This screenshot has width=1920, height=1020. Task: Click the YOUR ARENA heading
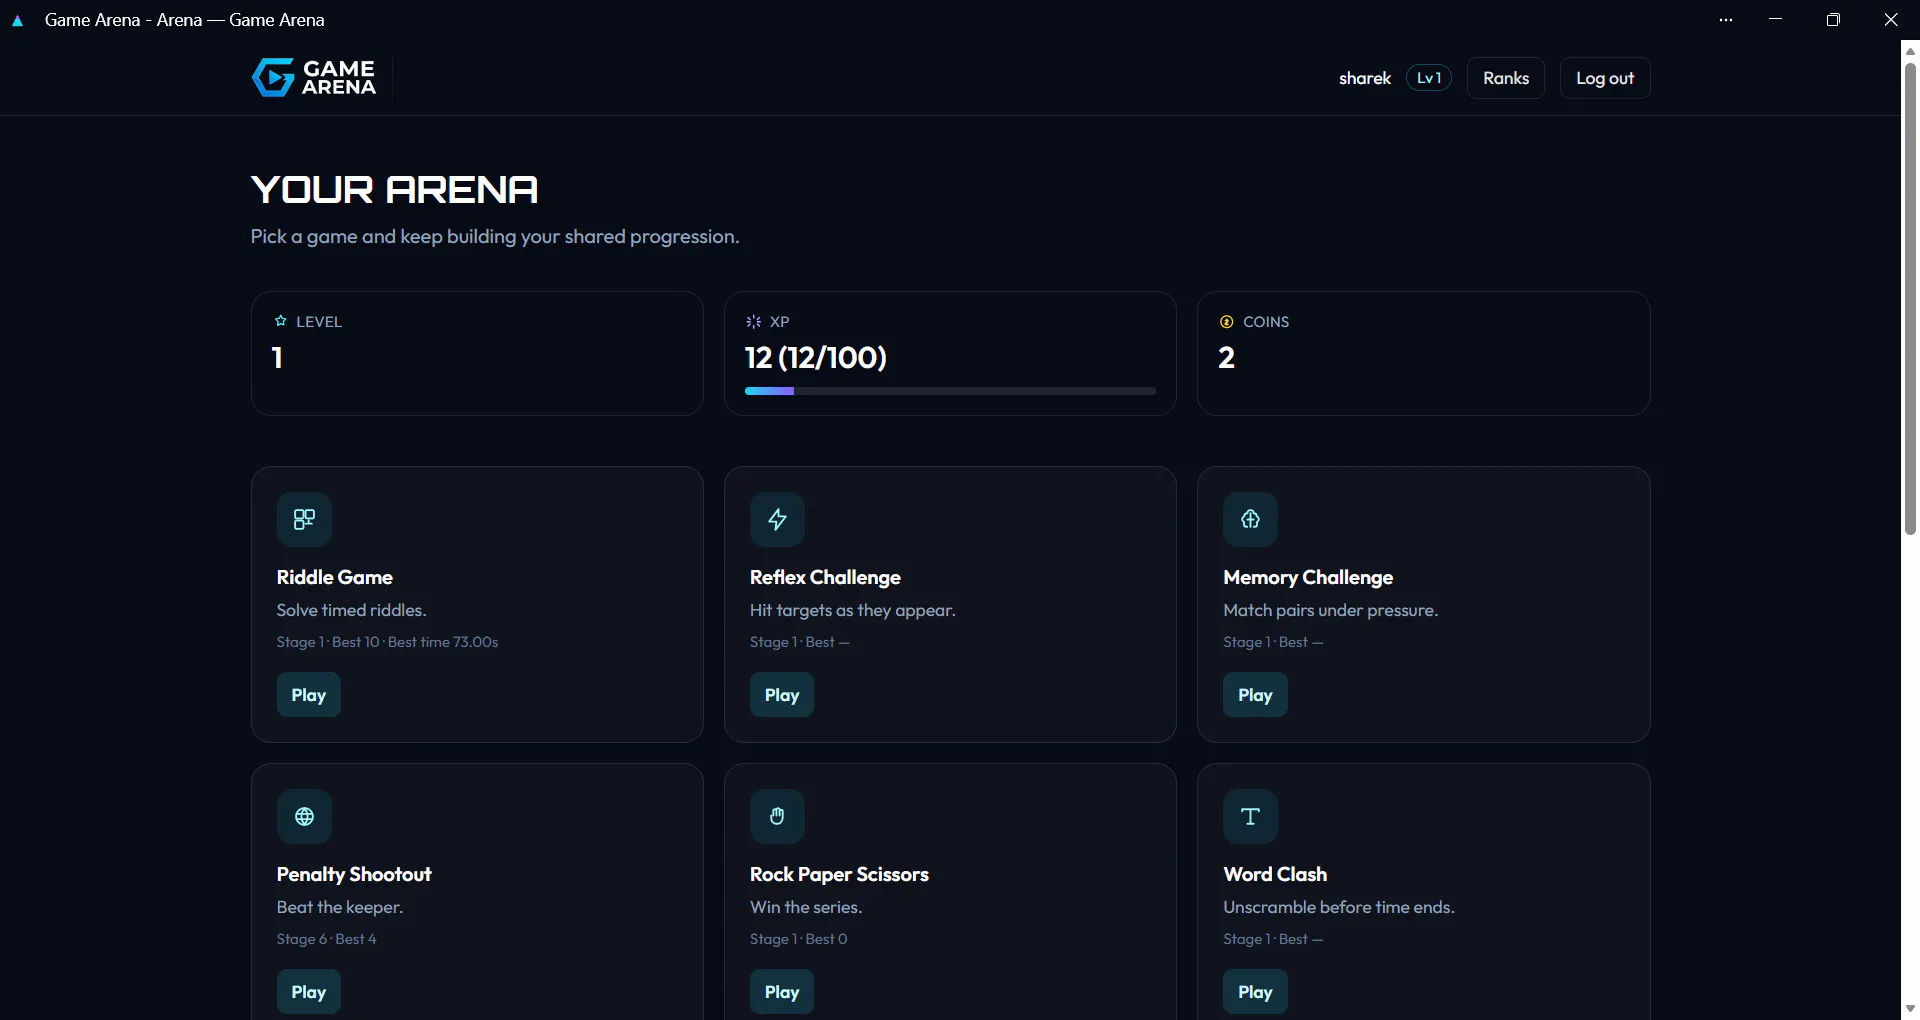pos(394,189)
